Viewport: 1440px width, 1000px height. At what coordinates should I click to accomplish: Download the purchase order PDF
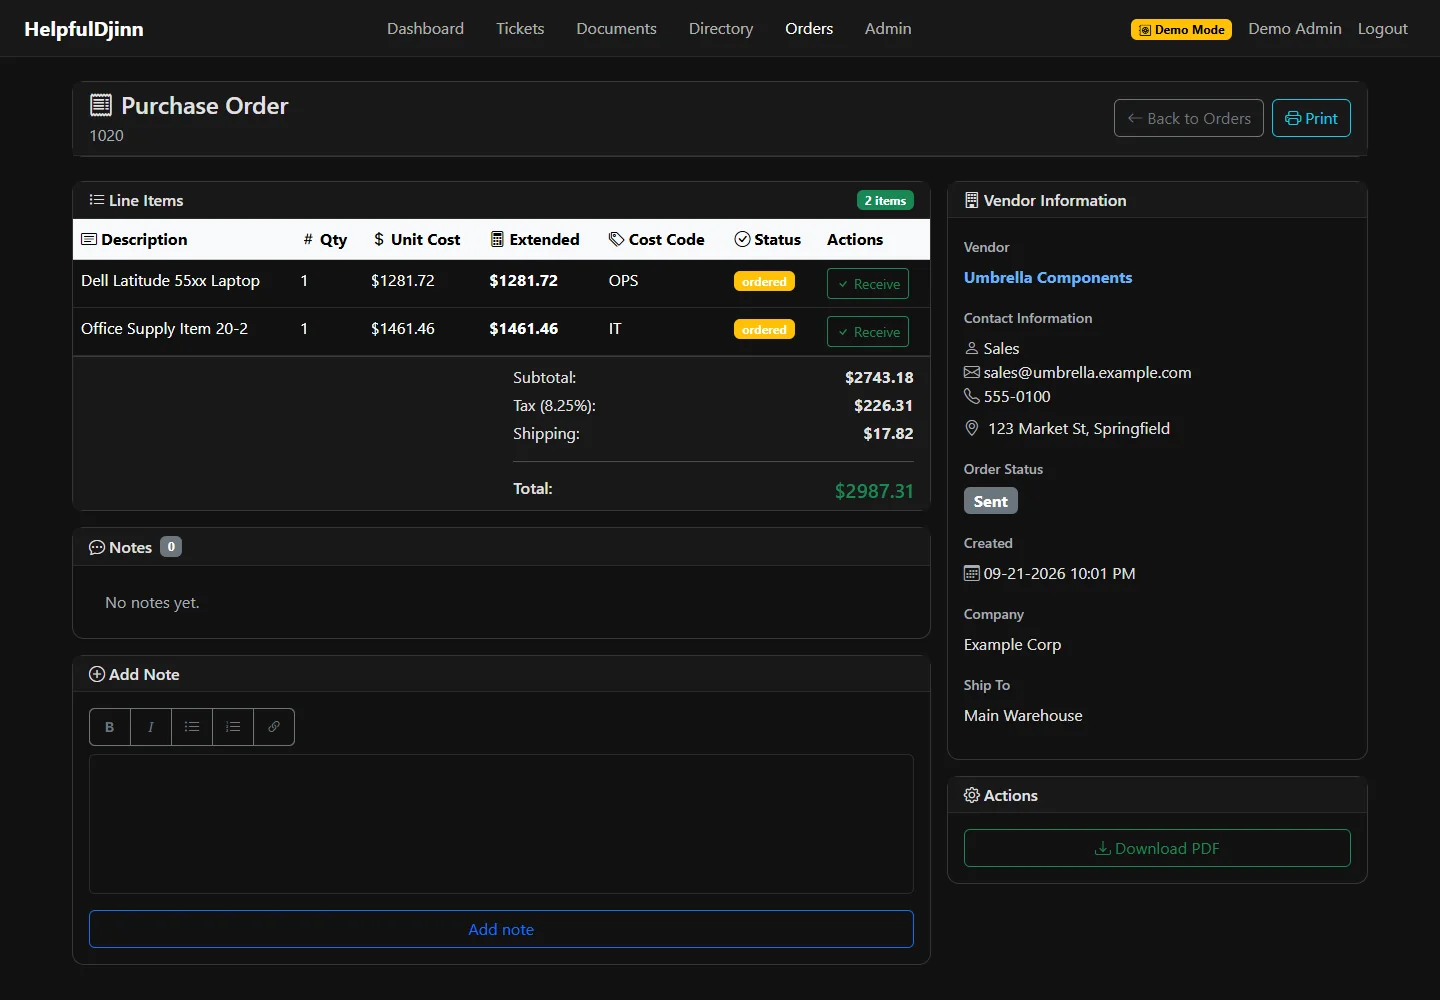coord(1157,848)
